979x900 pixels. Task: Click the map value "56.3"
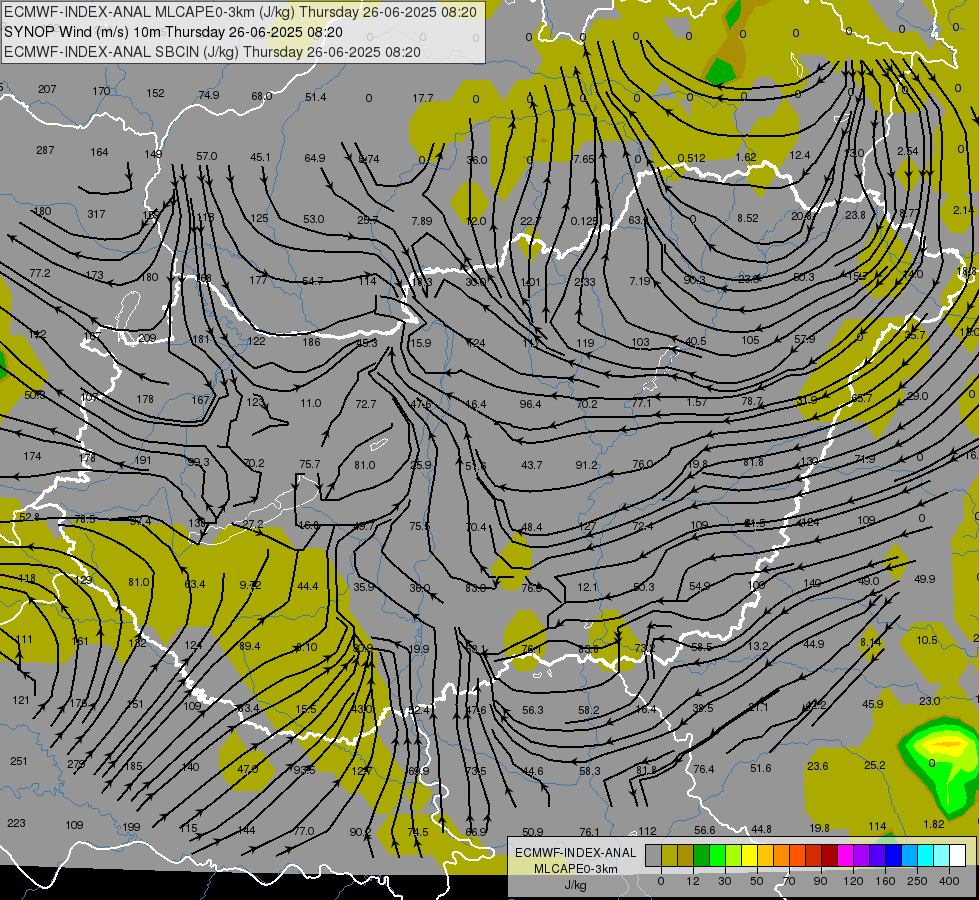click(x=533, y=710)
